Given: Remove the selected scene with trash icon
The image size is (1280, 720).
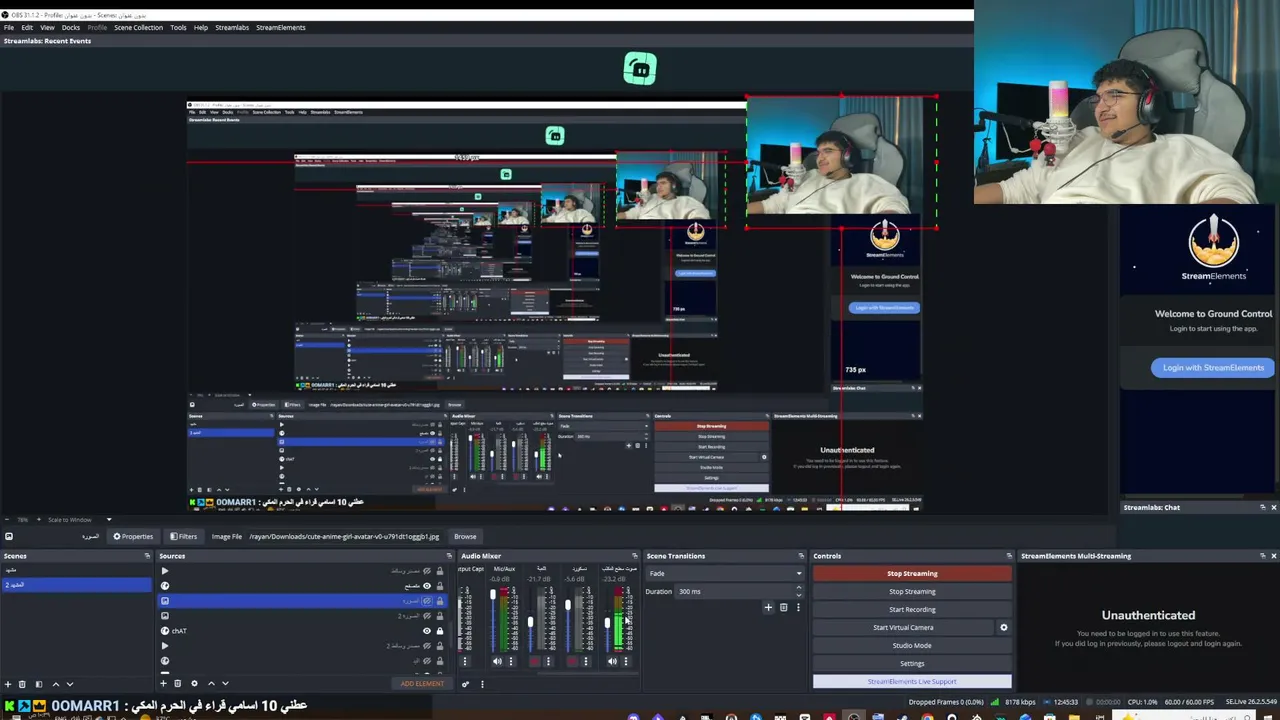Looking at the screenshot, I should coord(22,684).
